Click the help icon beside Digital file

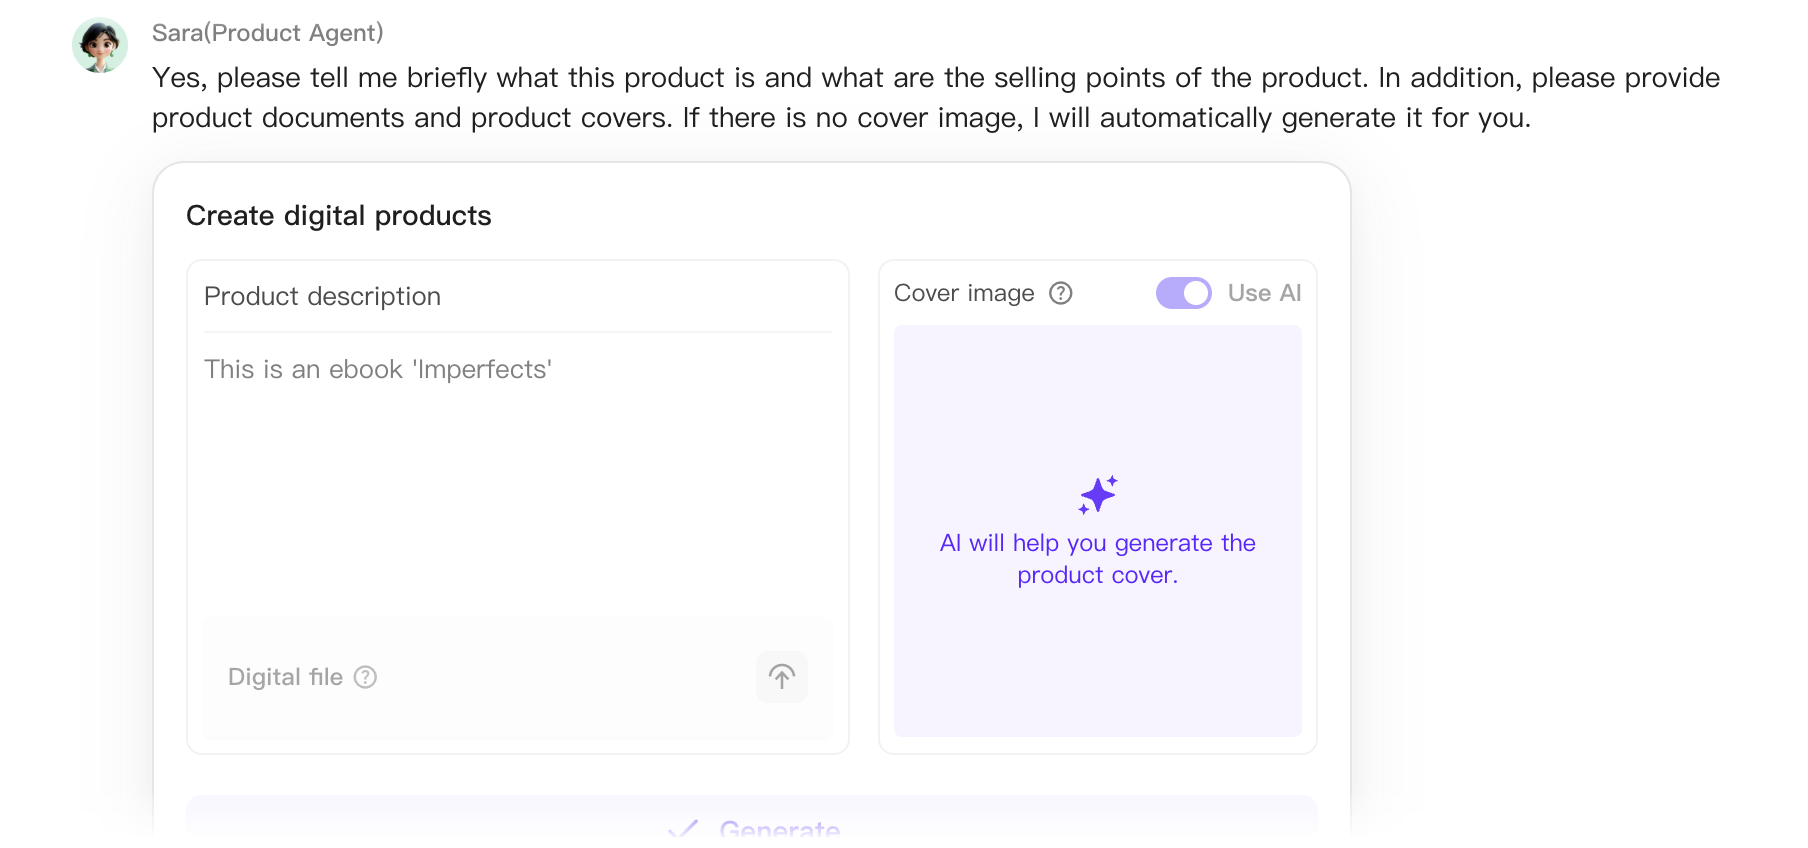(x=366, y=677)
